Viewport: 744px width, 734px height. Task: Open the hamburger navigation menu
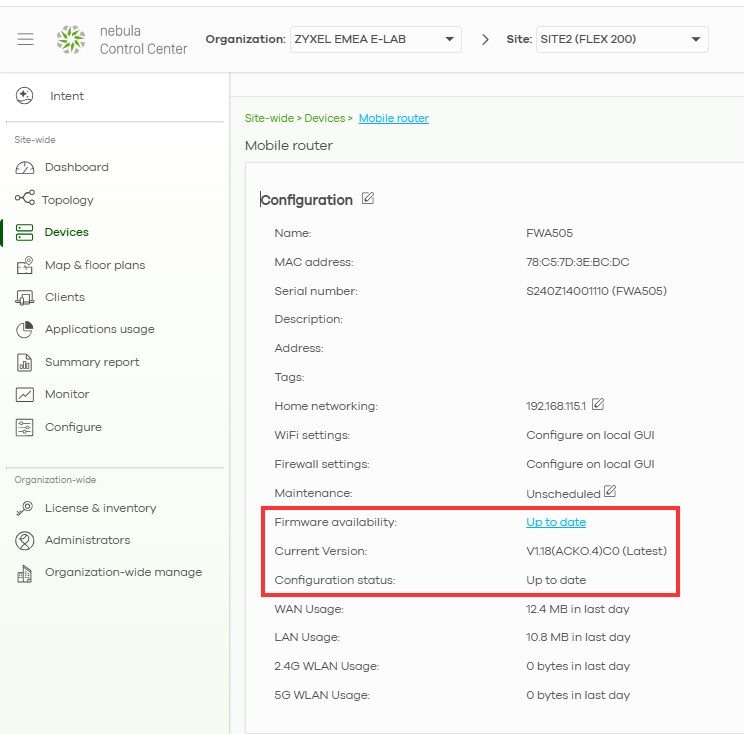tap(26, 39)
